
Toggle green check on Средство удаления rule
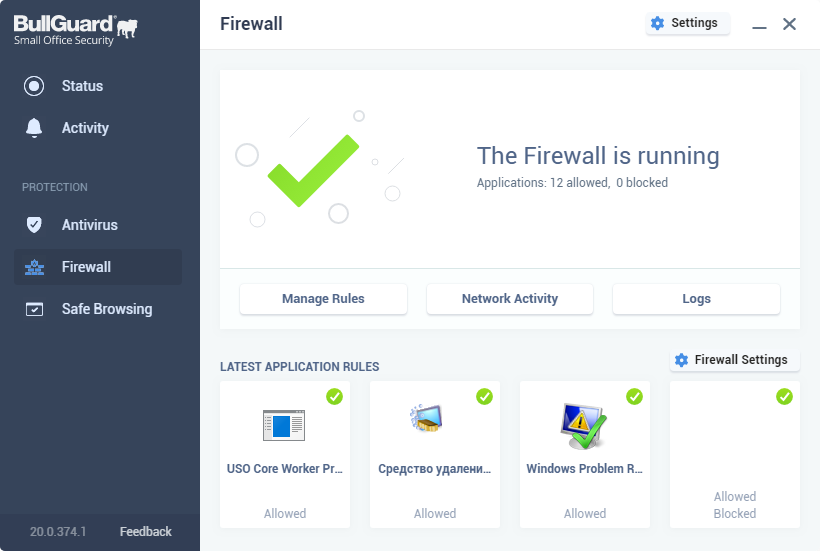pos(485,397)
